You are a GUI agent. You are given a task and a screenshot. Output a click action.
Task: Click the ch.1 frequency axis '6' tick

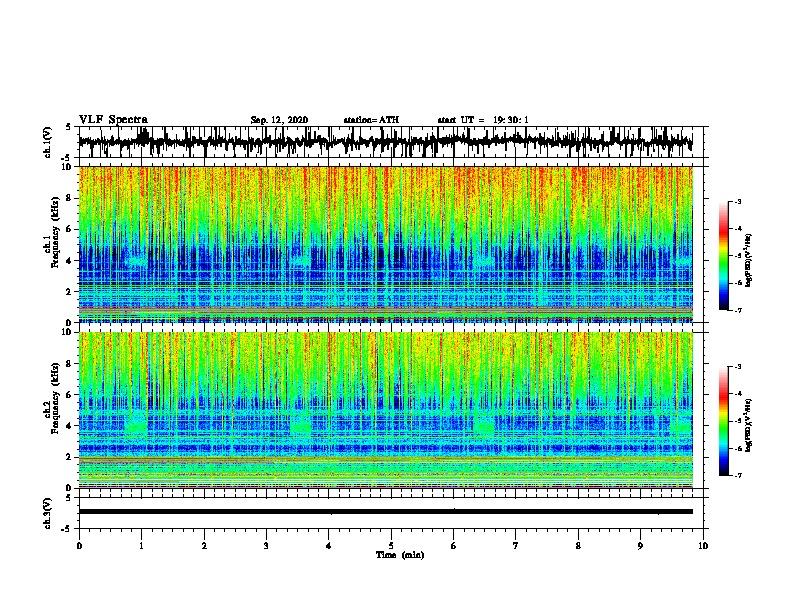(69, 229)
